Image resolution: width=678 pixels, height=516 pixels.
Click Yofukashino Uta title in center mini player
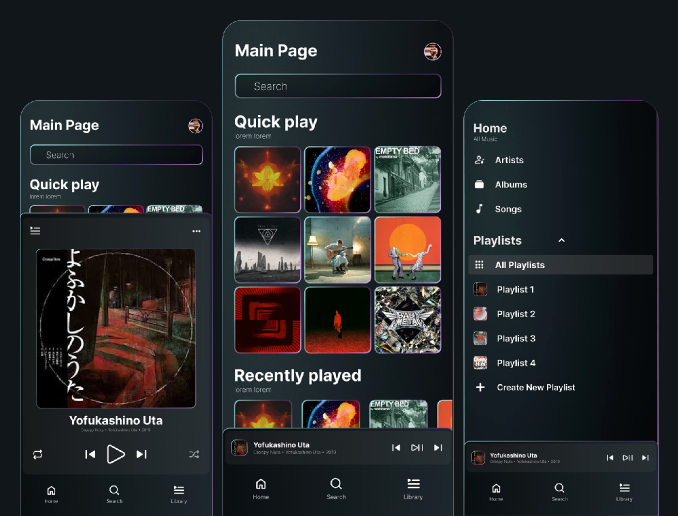(281, 445)
